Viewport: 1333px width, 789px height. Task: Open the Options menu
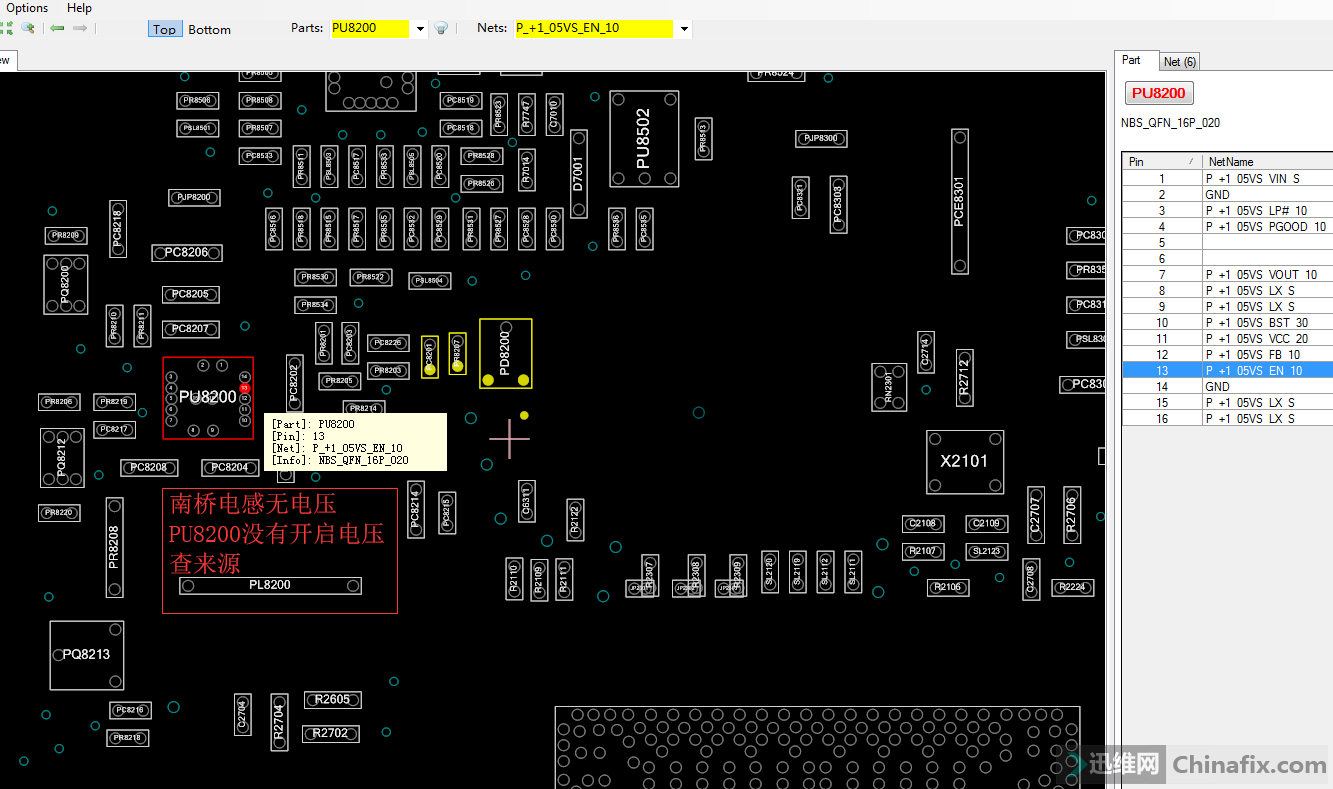pyautogui.click(x=27, y=8)
